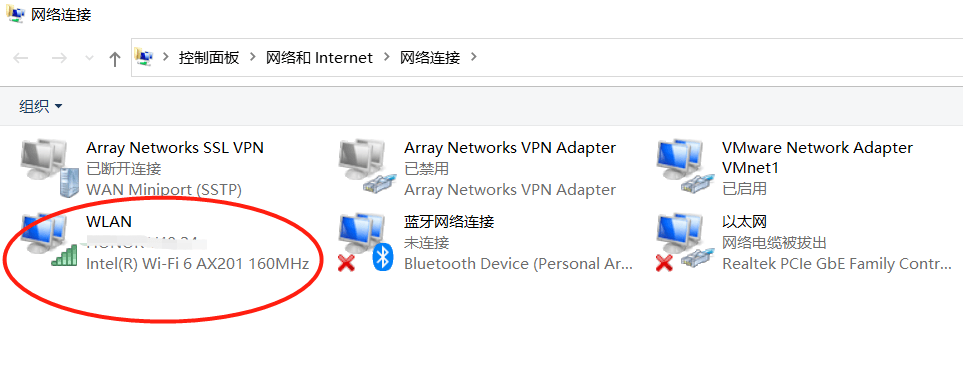Viewport: 963px width, 392px height.
Task: Expand chevron after Network and Internet breadcrumb
Action: 386,57
